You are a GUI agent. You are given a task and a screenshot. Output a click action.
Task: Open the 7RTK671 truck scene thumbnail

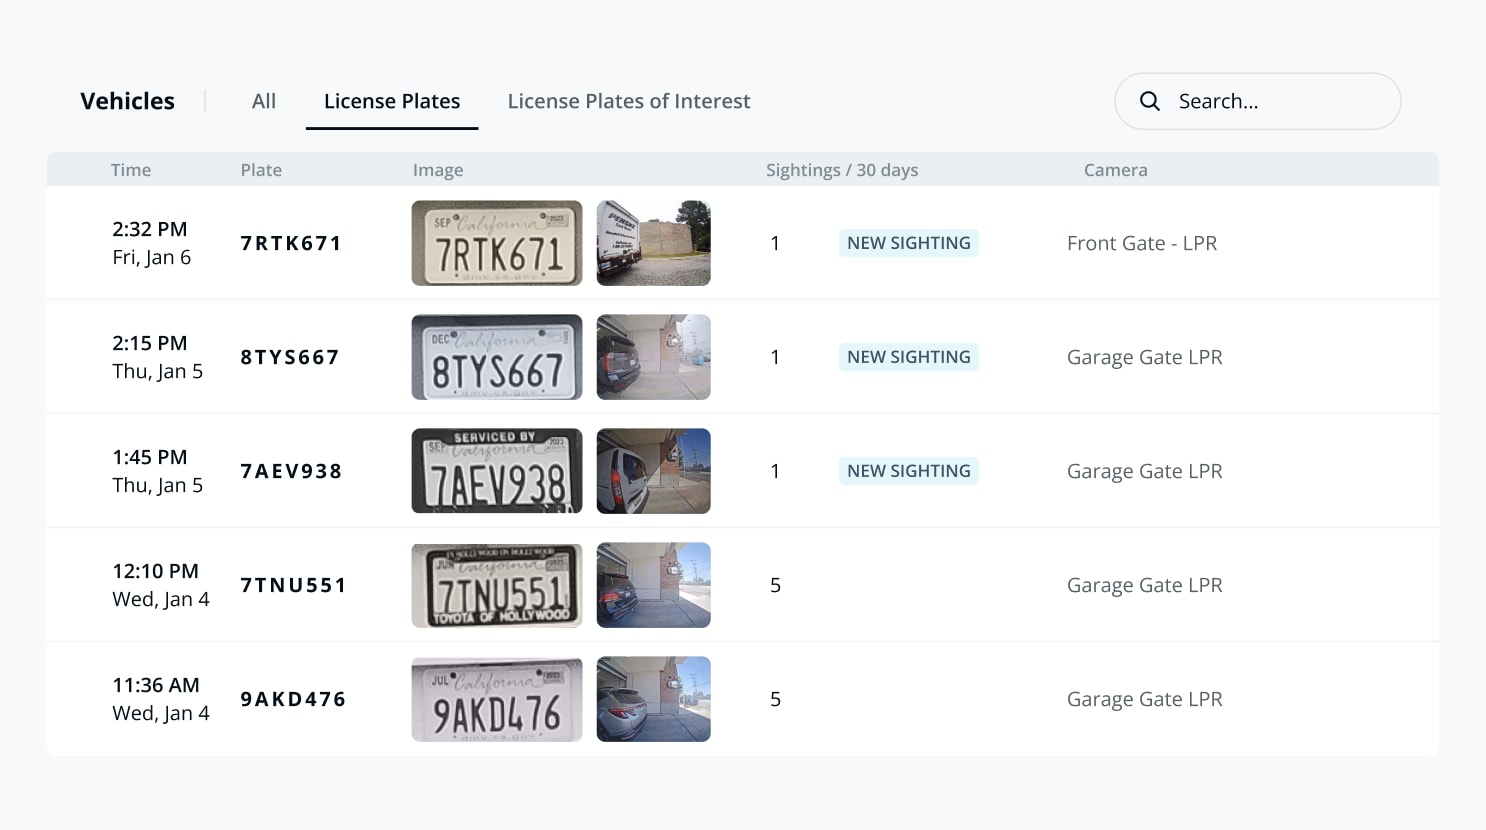pyautogui.click(x=654, y=243)
